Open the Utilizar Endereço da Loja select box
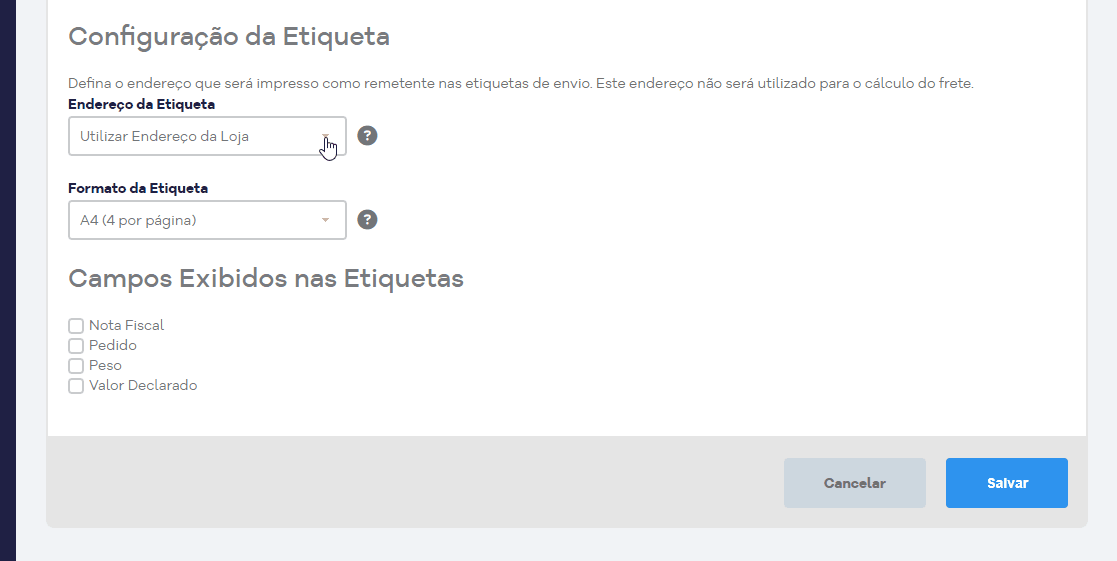The width and height of the screenshot is (1117, 561). pyautogui.click(x=207, y=136)
